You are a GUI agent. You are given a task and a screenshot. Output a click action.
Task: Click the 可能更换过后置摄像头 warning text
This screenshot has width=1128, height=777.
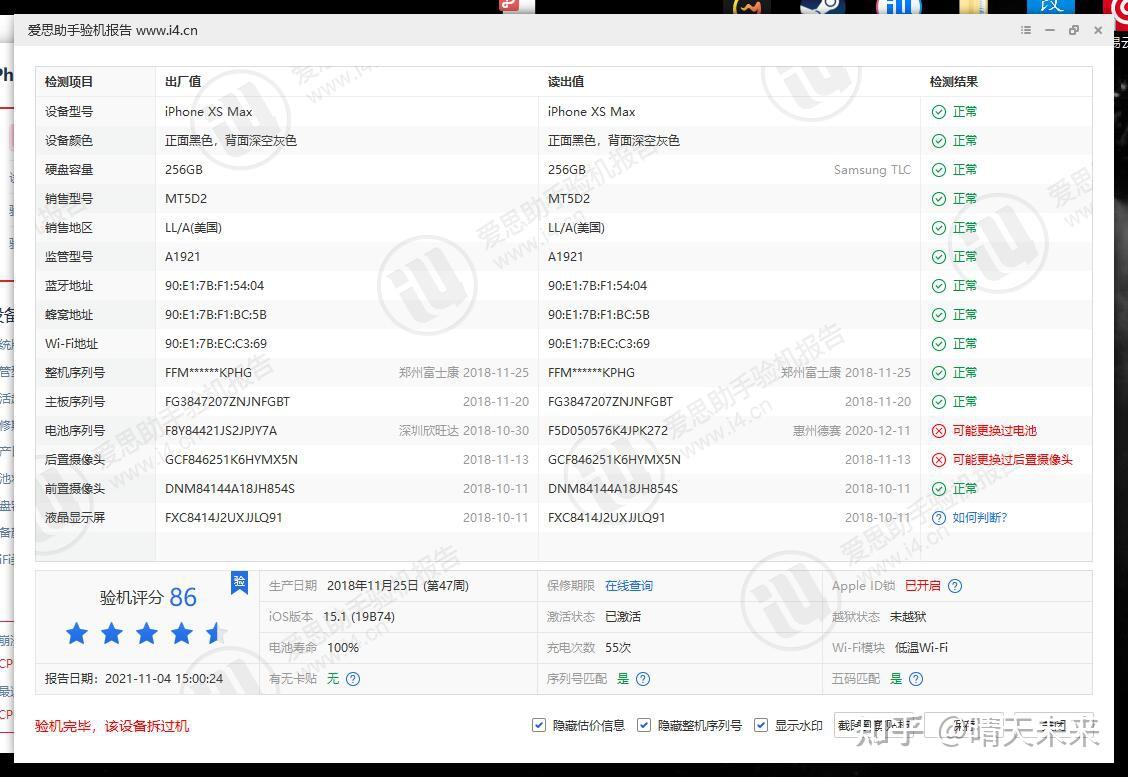tap(1012, 460)
